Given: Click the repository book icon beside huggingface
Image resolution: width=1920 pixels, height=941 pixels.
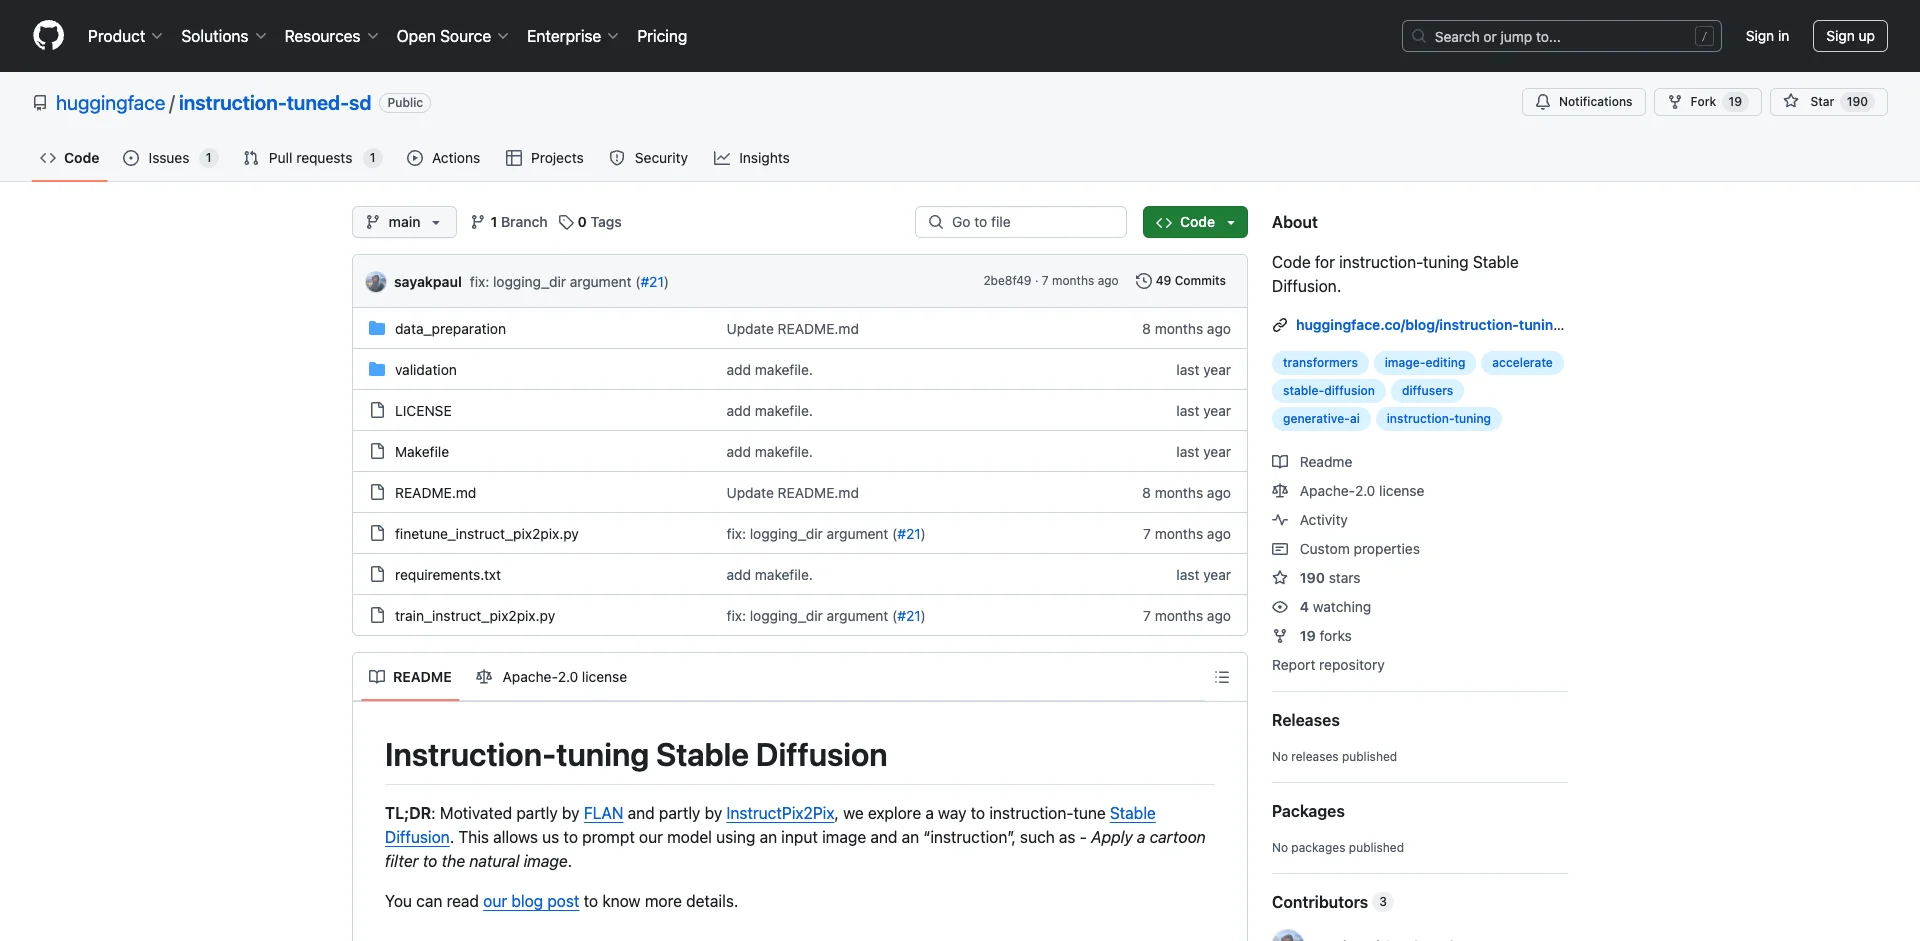Looking at the screenshot, I should pyautogui.click(x=40, y=103).
